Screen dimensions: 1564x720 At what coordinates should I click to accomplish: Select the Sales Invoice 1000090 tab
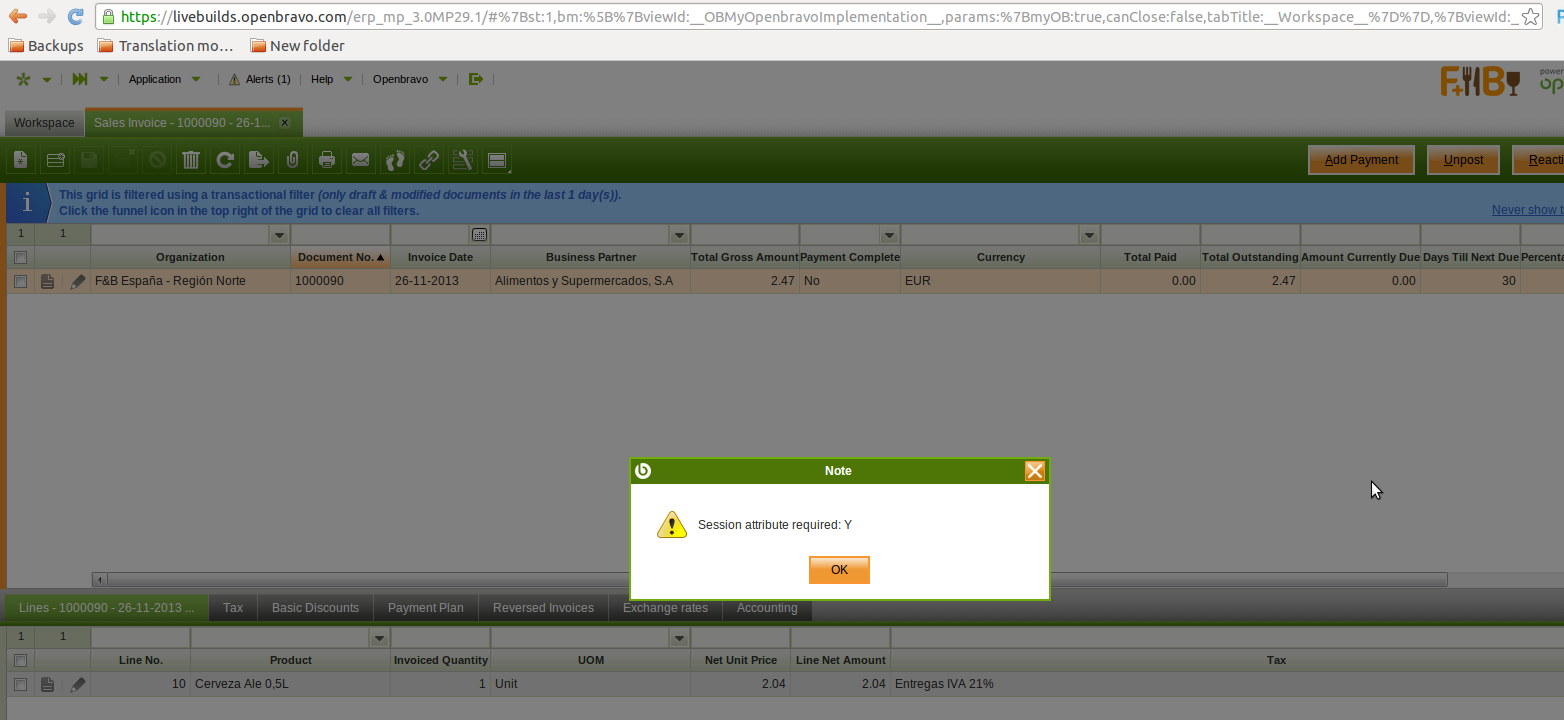coord(182,123)
